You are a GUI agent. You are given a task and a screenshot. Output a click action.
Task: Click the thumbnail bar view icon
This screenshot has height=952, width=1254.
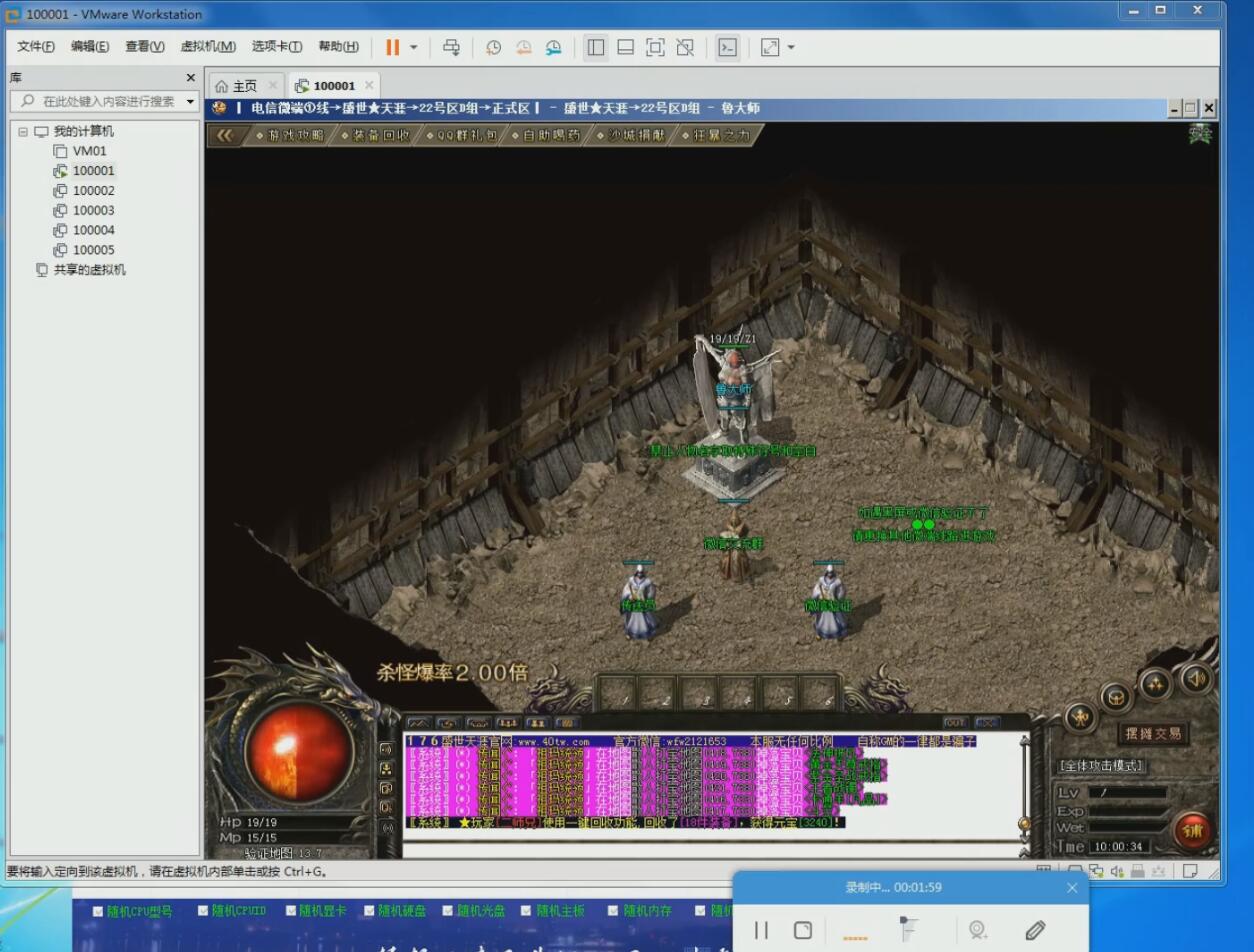pos(625,47)
